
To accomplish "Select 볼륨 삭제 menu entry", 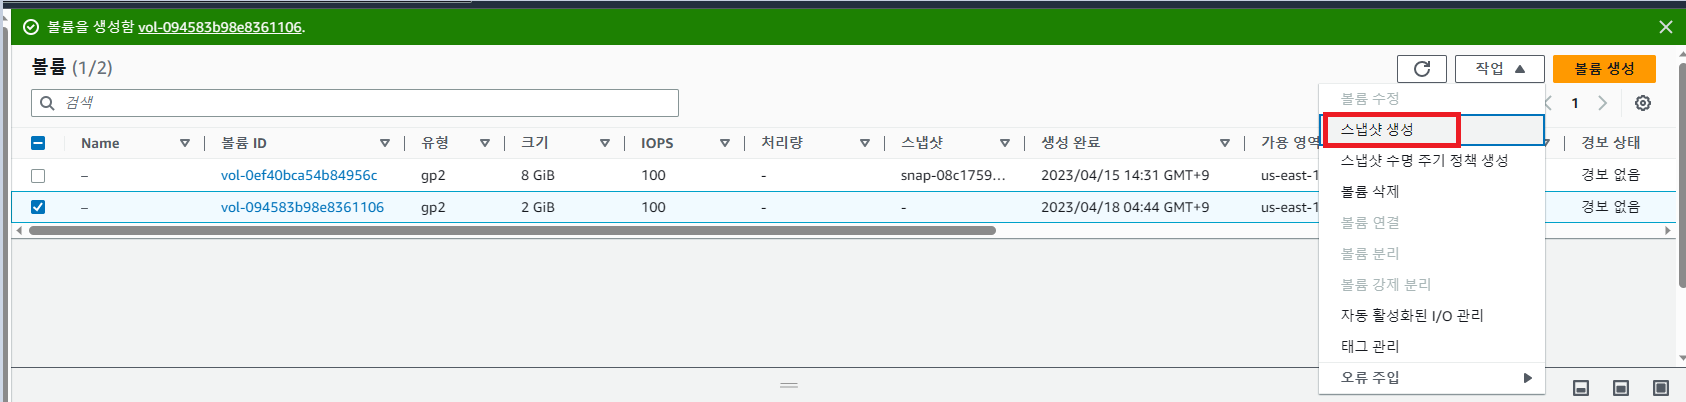I will coord(1432,192).
